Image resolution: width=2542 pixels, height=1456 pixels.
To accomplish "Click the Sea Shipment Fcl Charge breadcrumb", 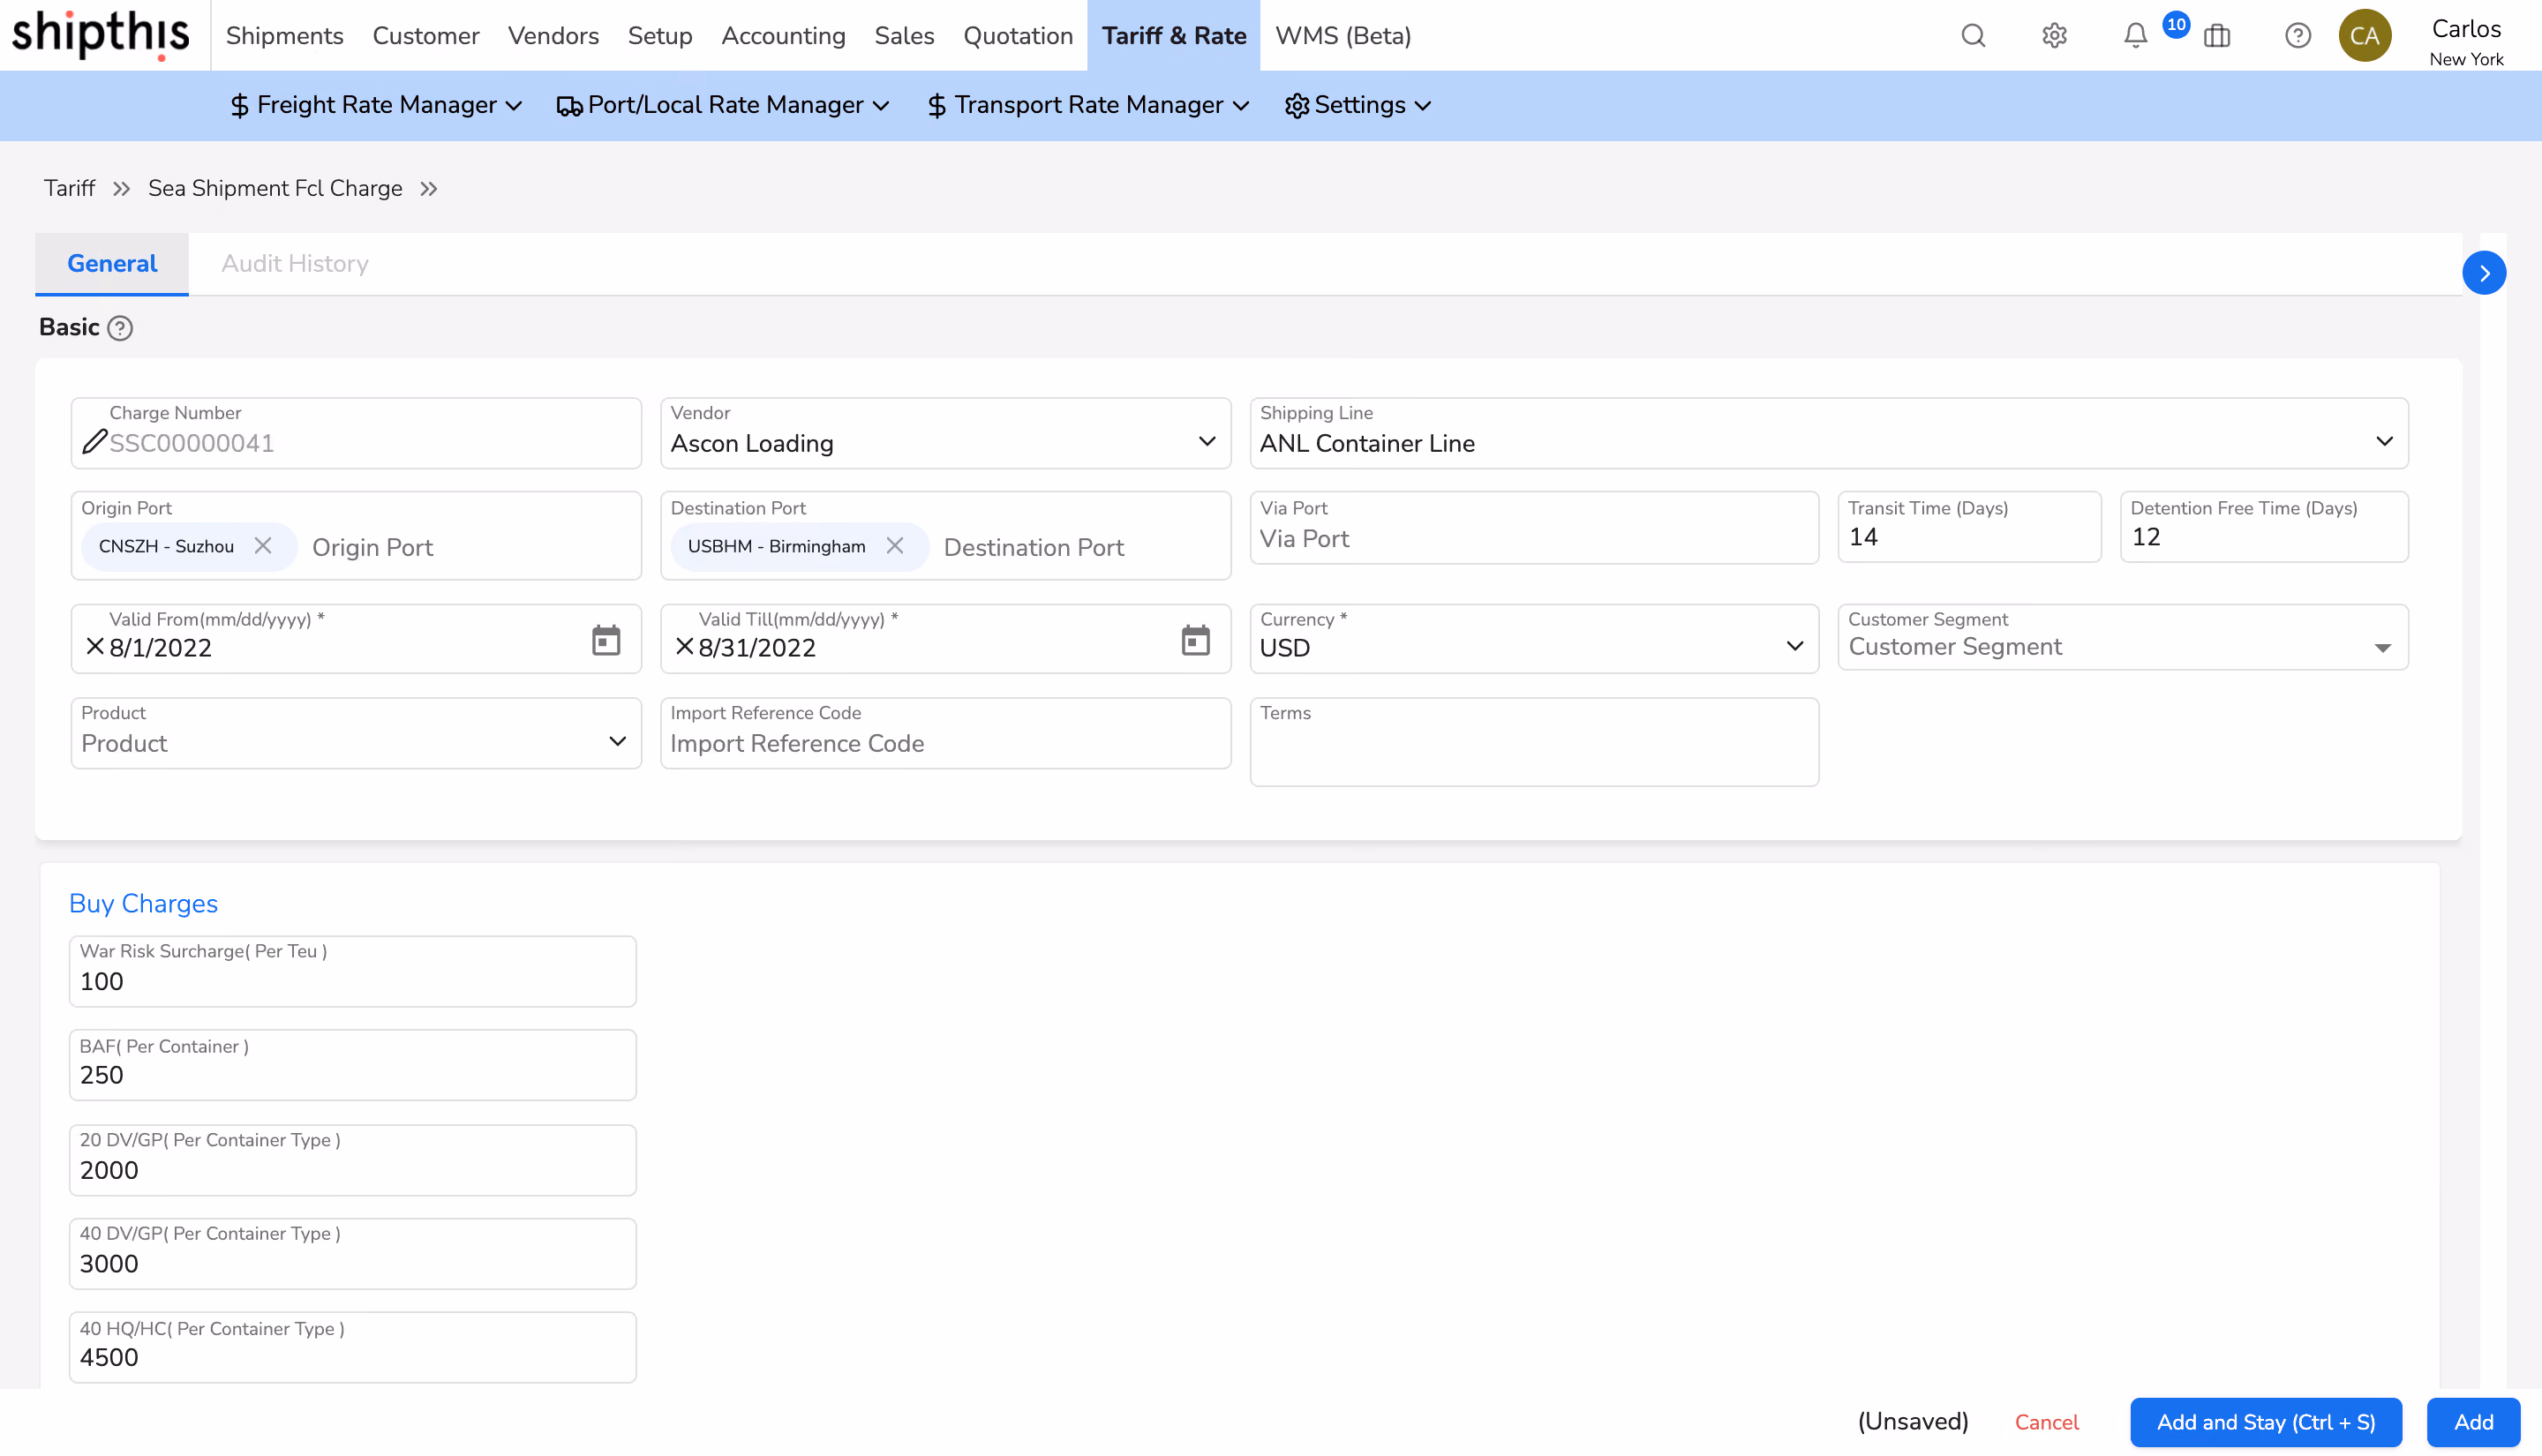I will tap(275, 189).
